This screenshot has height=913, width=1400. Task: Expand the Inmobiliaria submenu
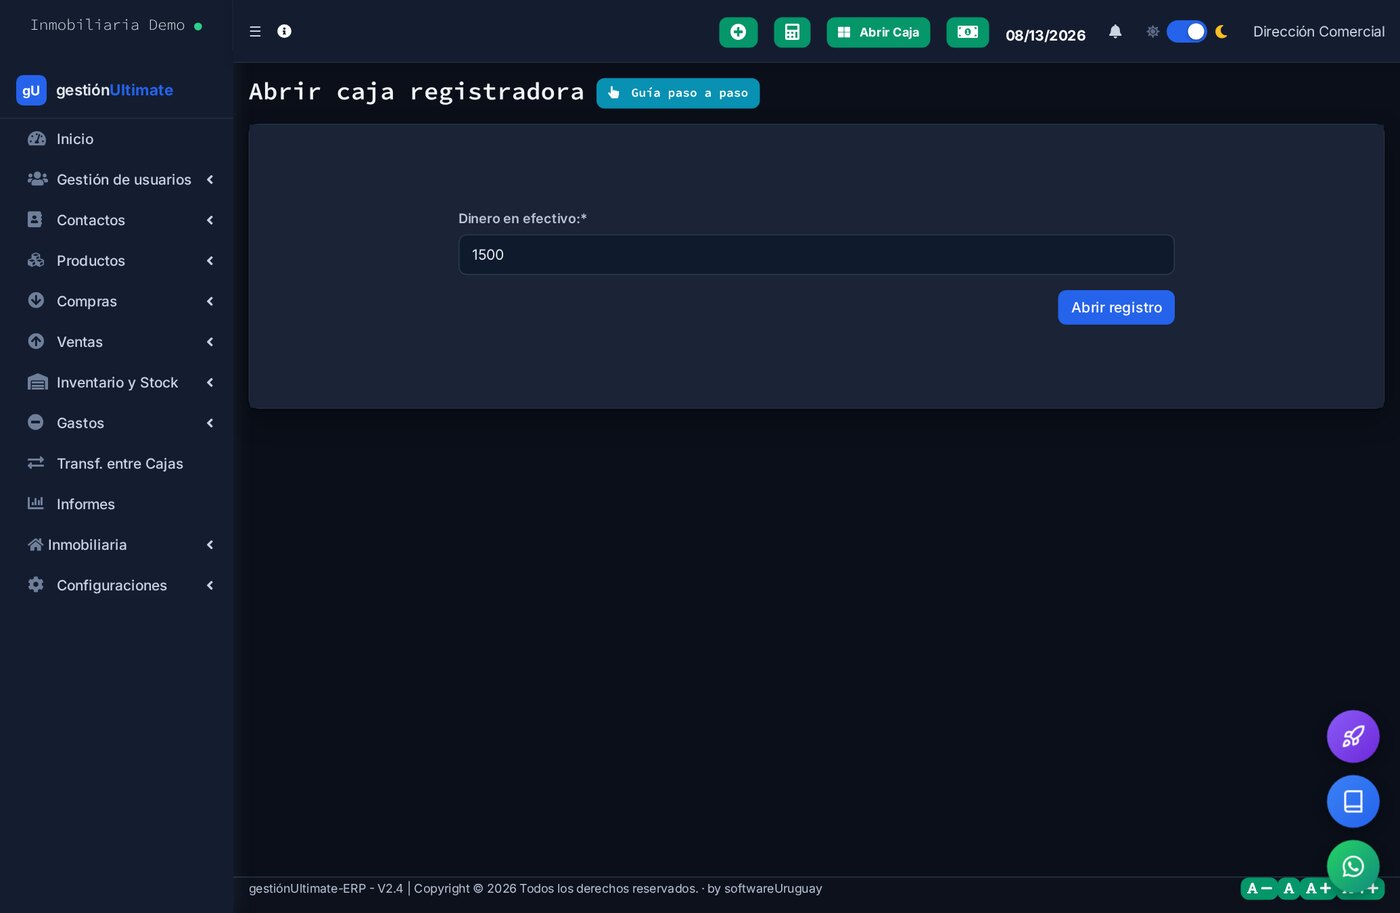[x=116, y=545]
